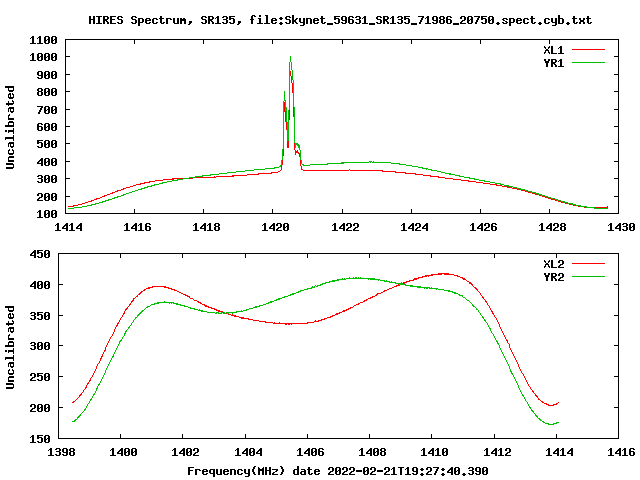The height and width of the screenshot is (480, 640).
Task: Click the upper plot Uncalibrated axis label
Action: [10, 127]
